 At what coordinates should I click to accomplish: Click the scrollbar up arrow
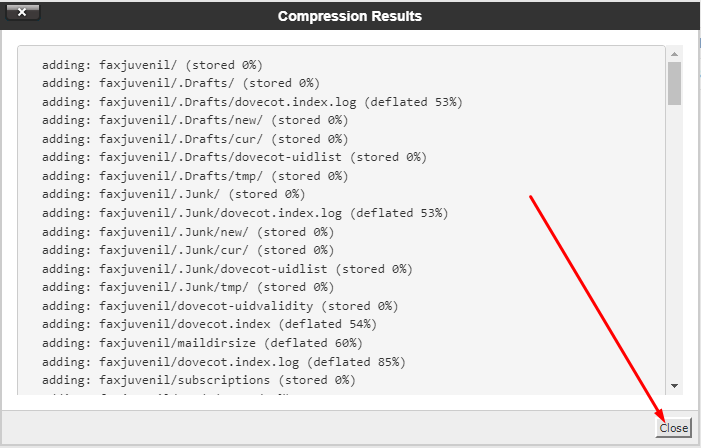[674, 53]
